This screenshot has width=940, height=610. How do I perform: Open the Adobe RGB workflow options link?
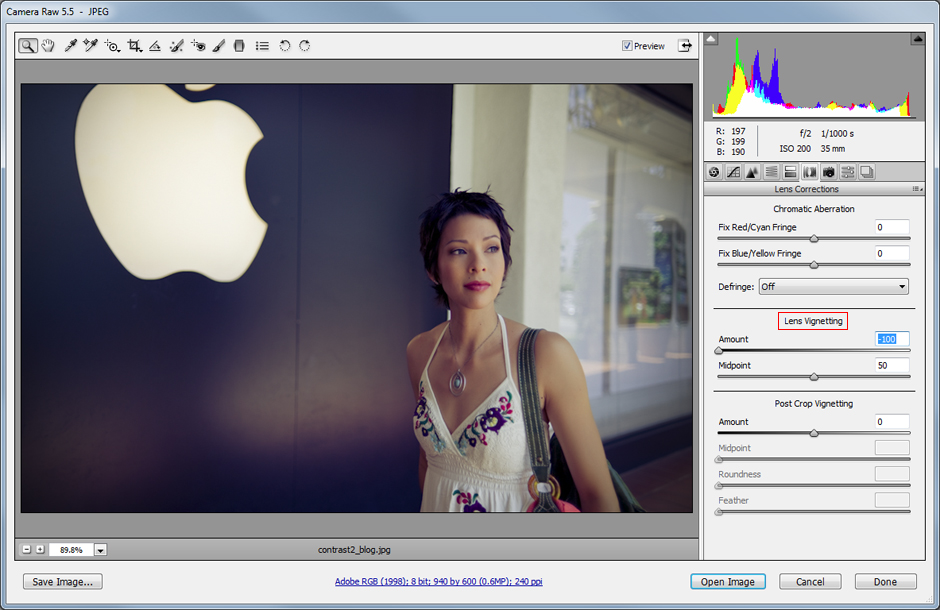(439, 581)
